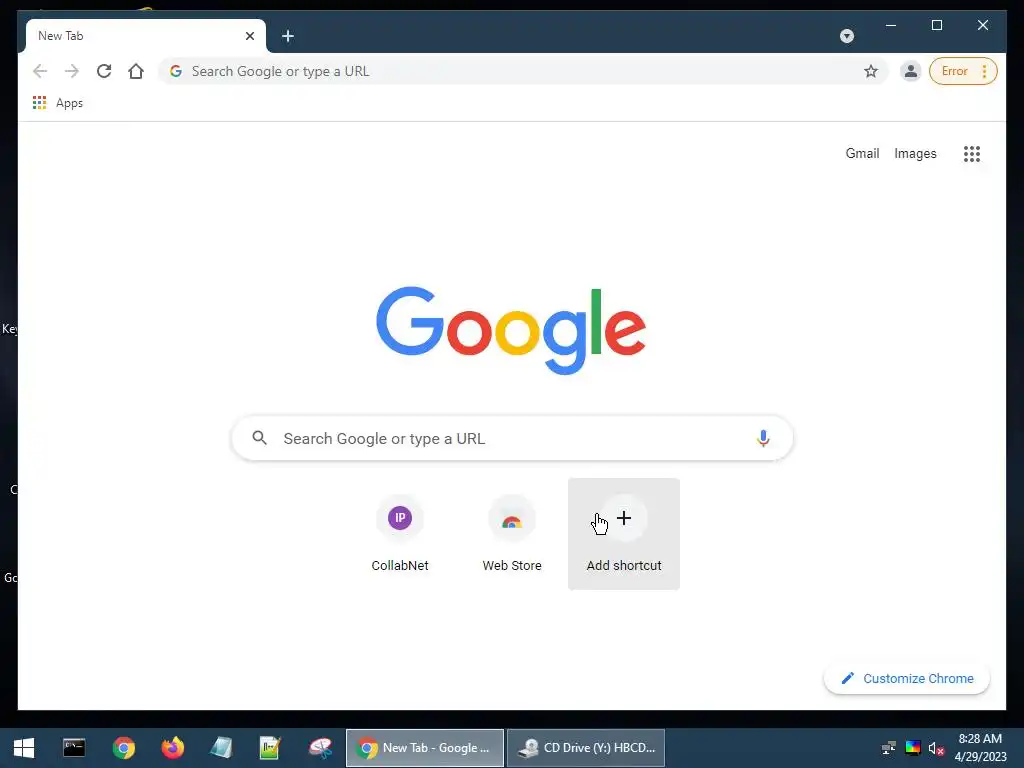
Task: Start voice search with microphone icon
Action: [763, 438]
